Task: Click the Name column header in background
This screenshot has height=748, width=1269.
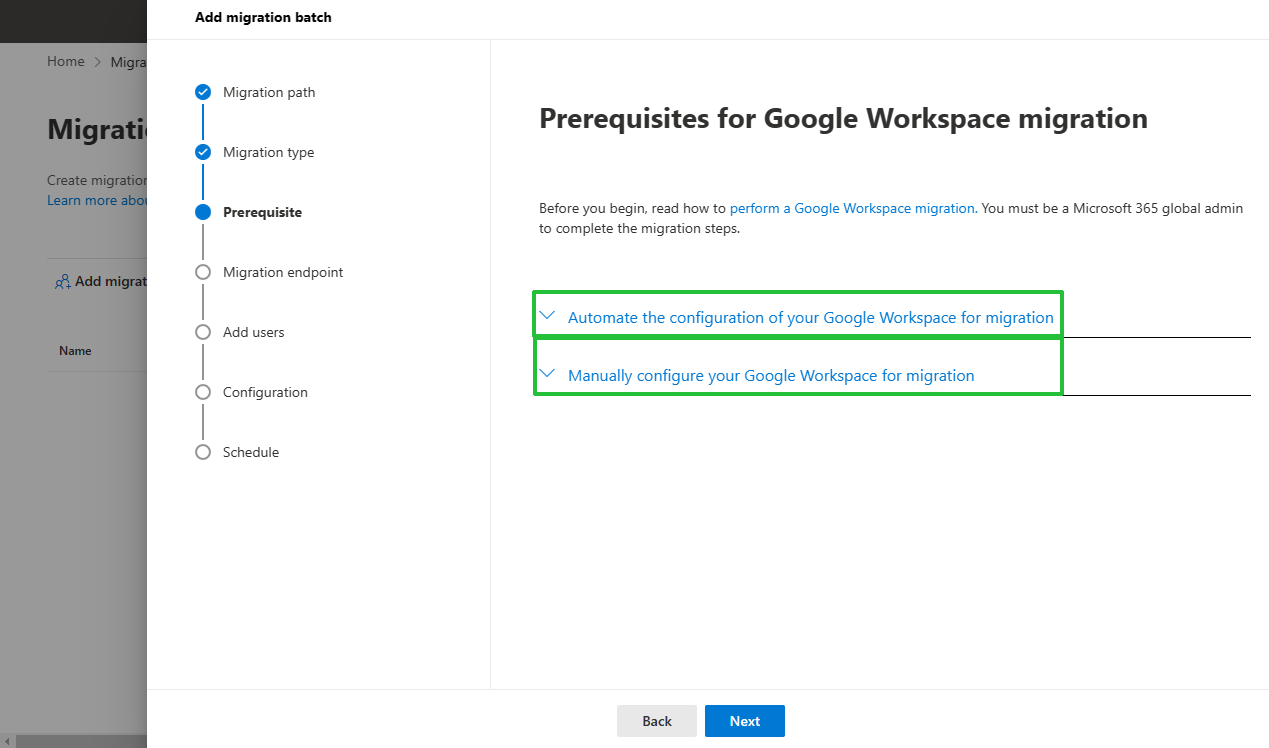Action: point(75,351)
